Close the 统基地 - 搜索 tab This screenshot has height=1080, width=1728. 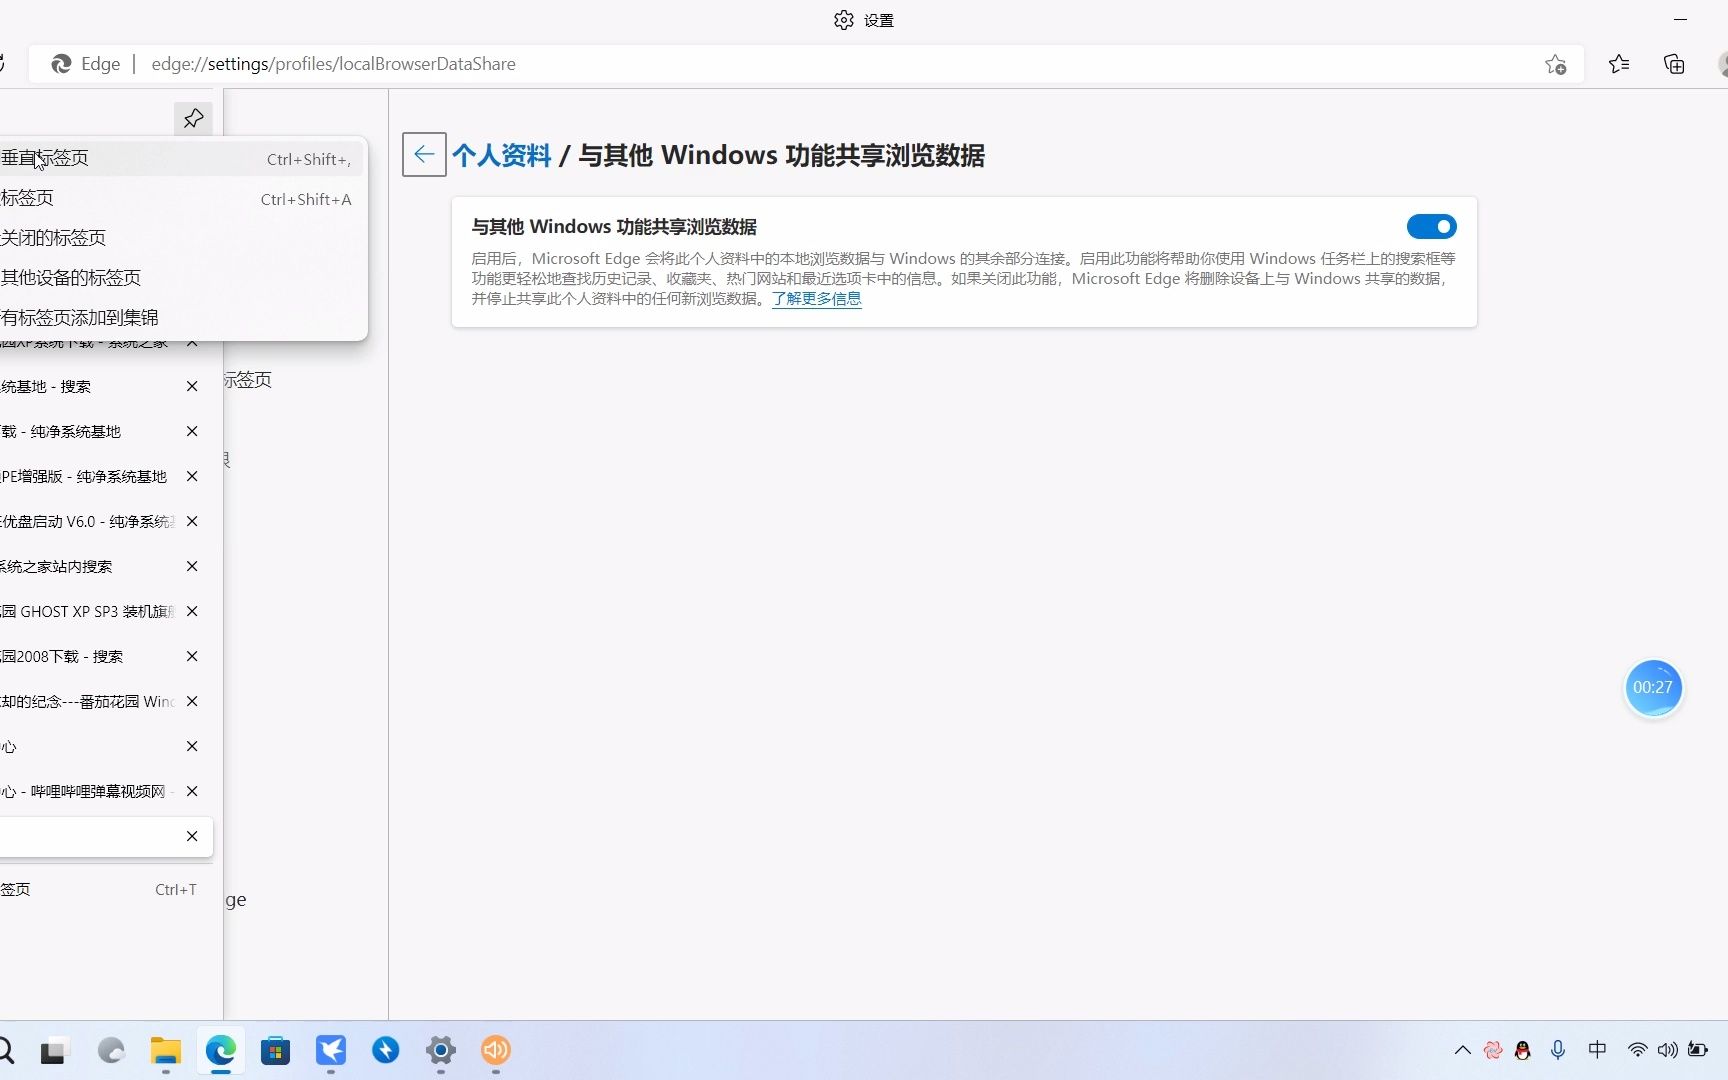click(x=192, y=386)
